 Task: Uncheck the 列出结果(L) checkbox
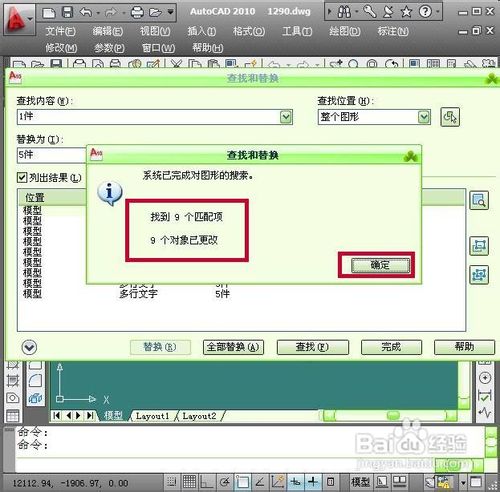(x=22, y=178)
